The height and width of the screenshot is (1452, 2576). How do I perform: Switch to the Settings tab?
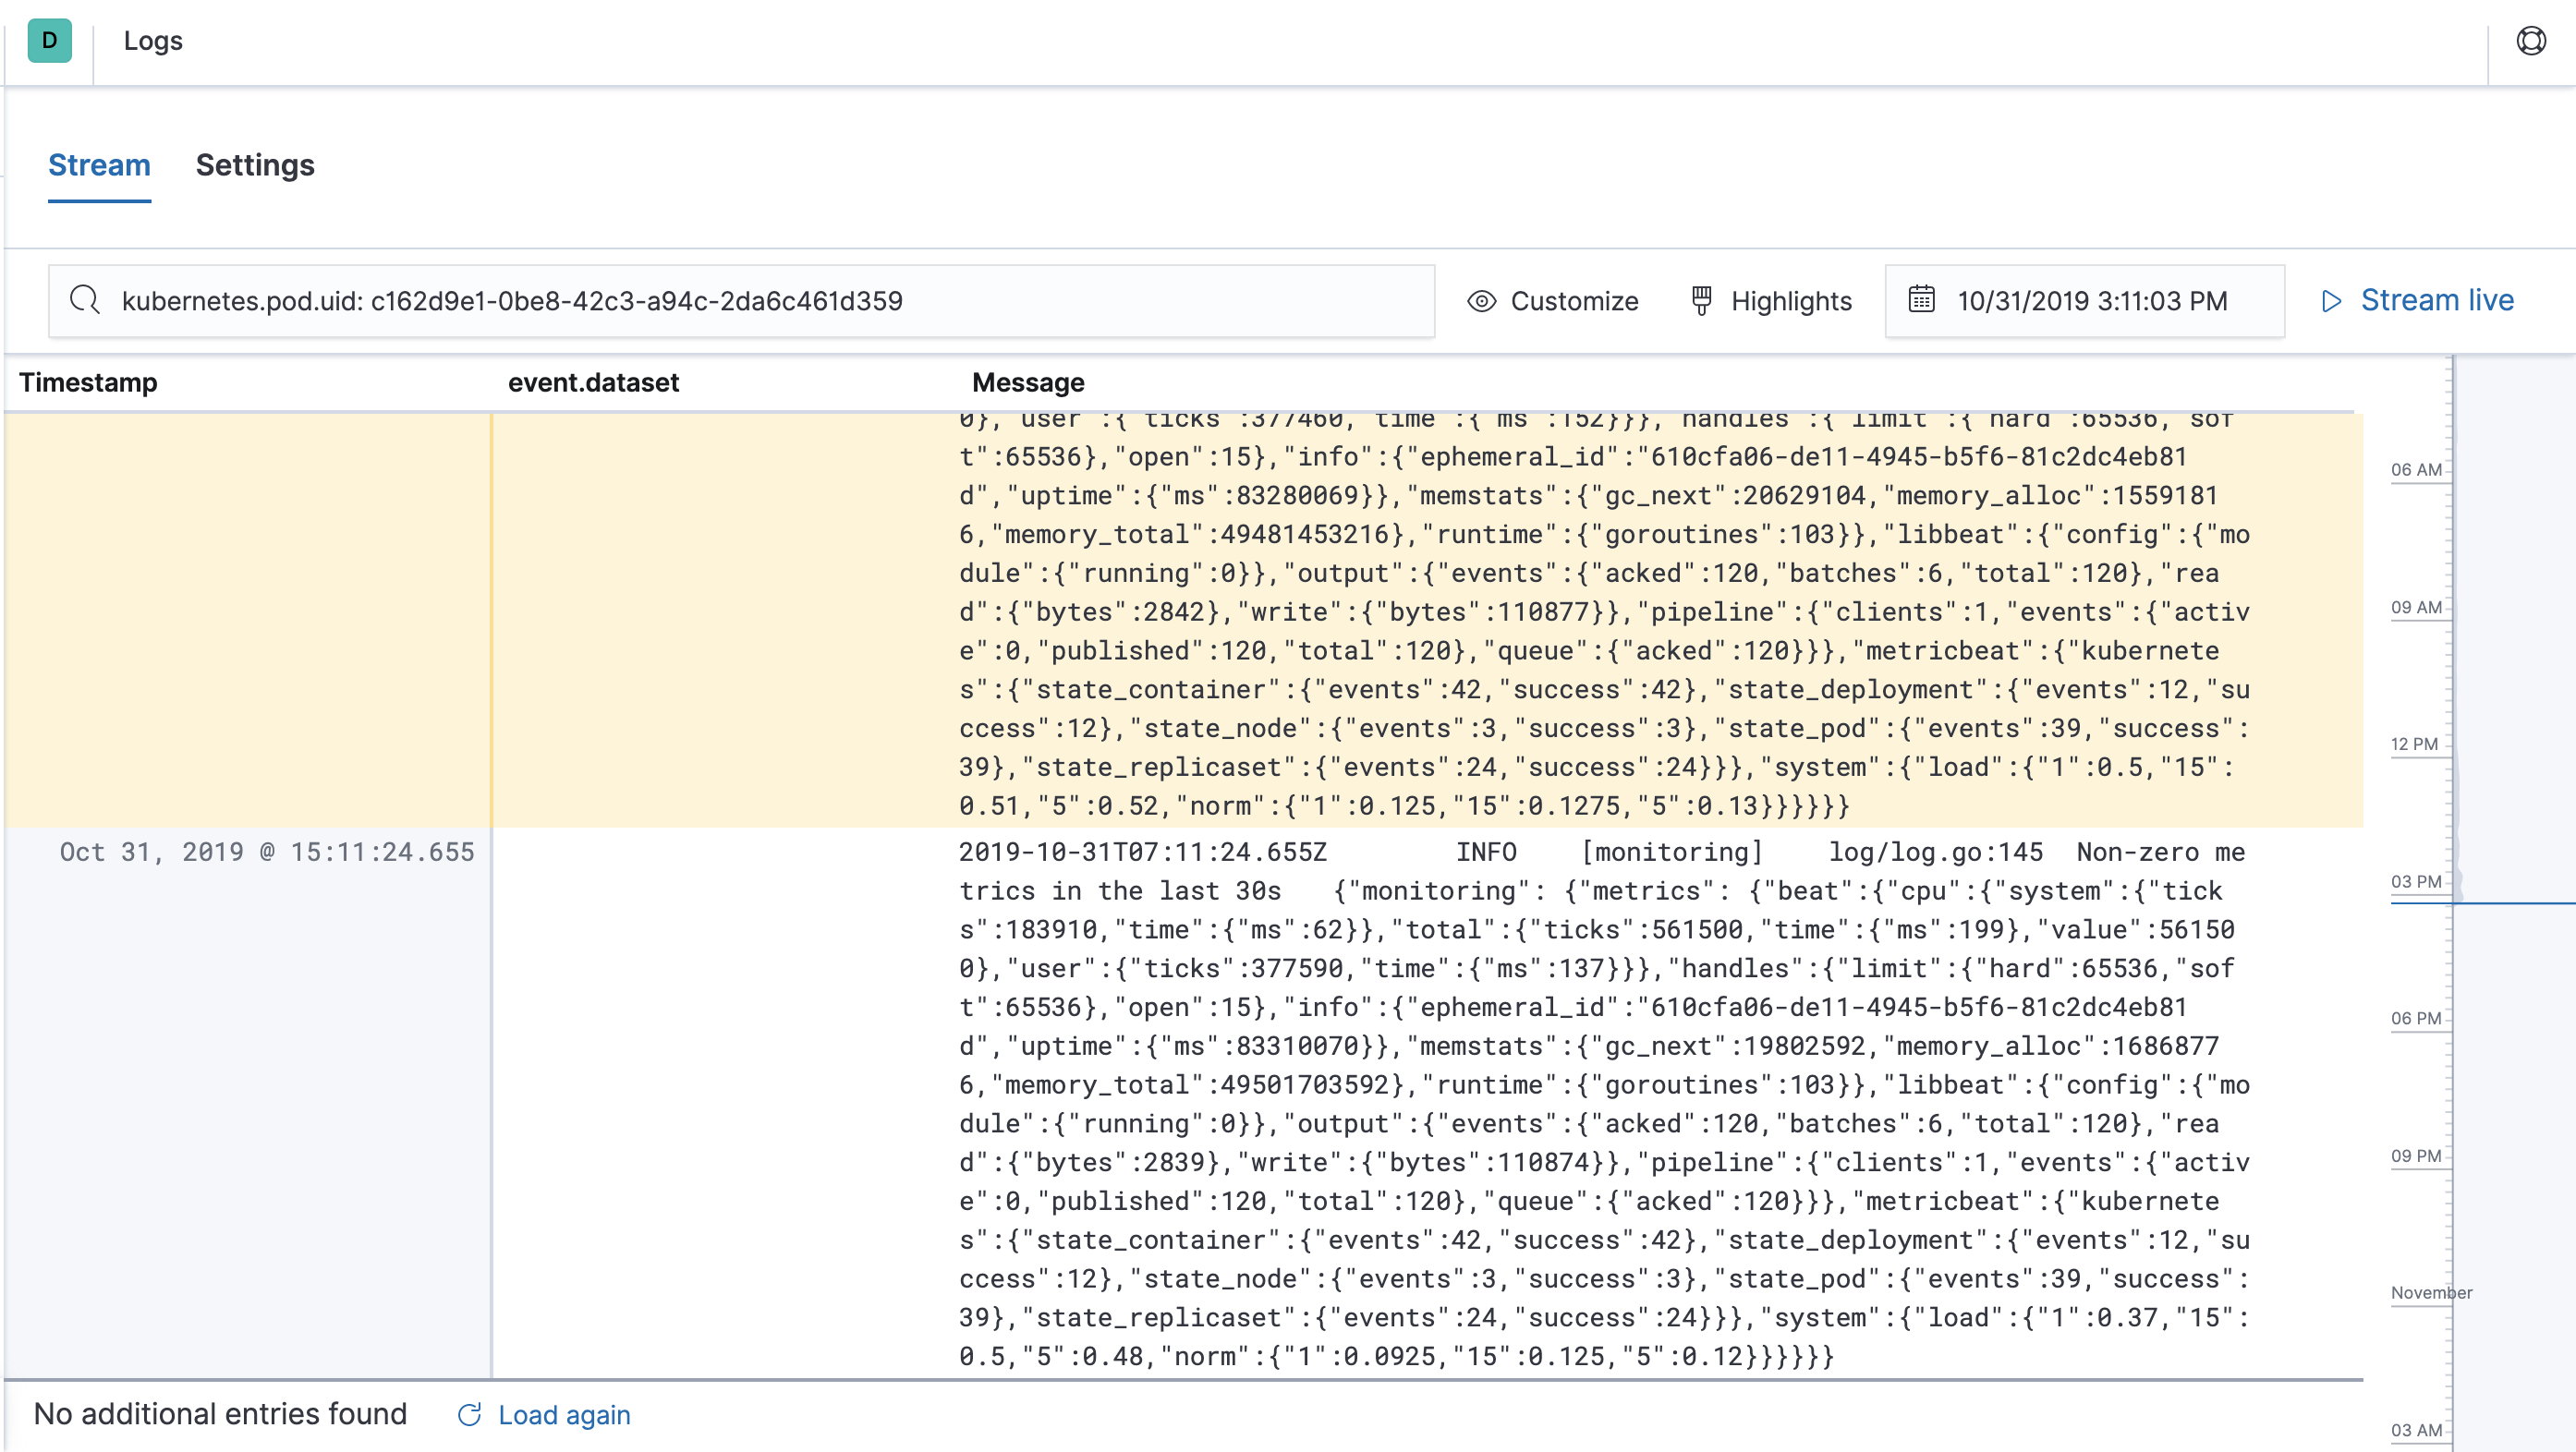click(x=255, y=165)
